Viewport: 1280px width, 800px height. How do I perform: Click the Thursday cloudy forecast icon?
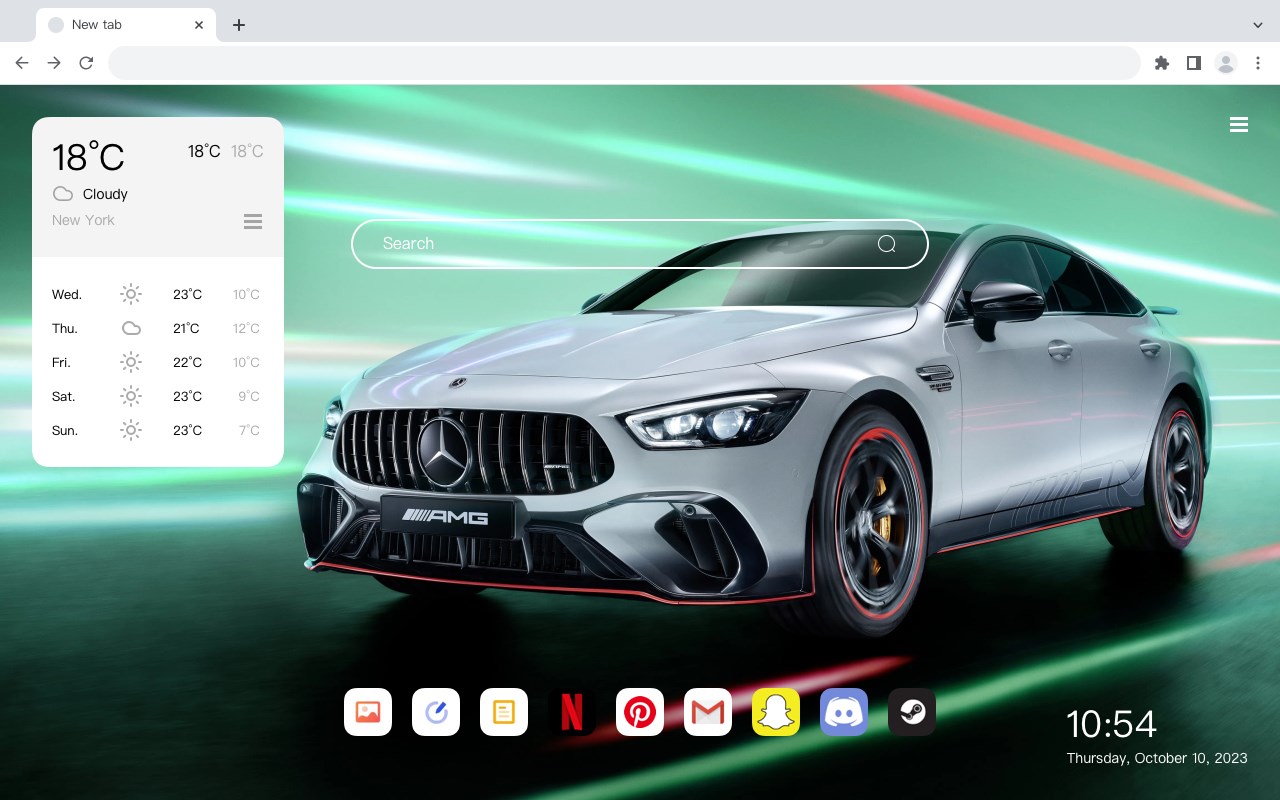click(131, 328)
